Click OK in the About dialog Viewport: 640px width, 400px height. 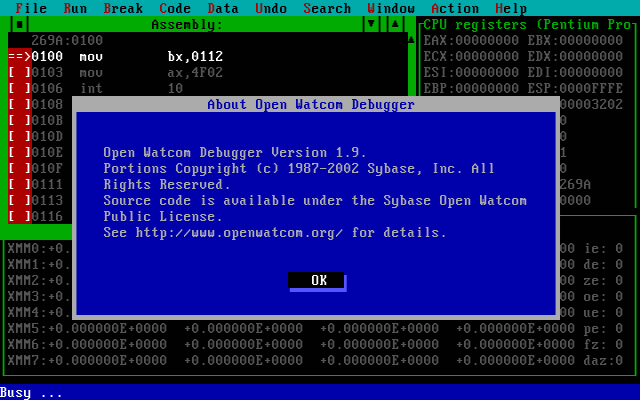click(x=316, y=280)
